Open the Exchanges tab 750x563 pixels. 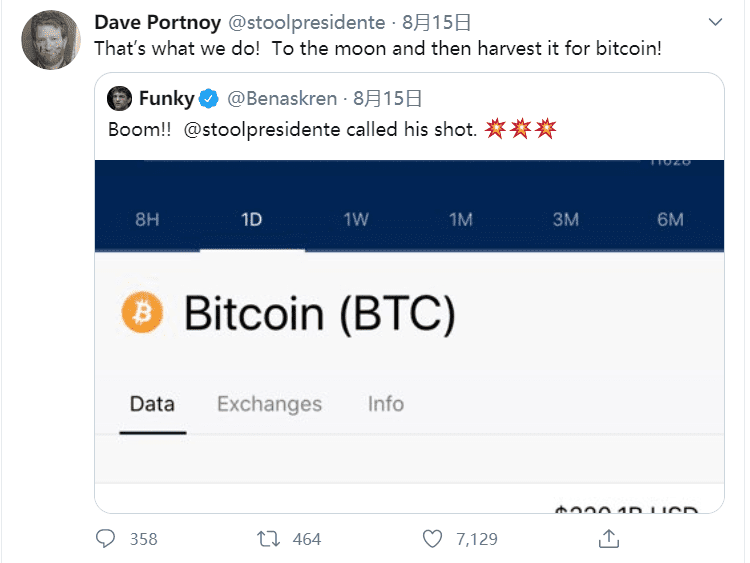pyautogui.click(x=269, y=404)
